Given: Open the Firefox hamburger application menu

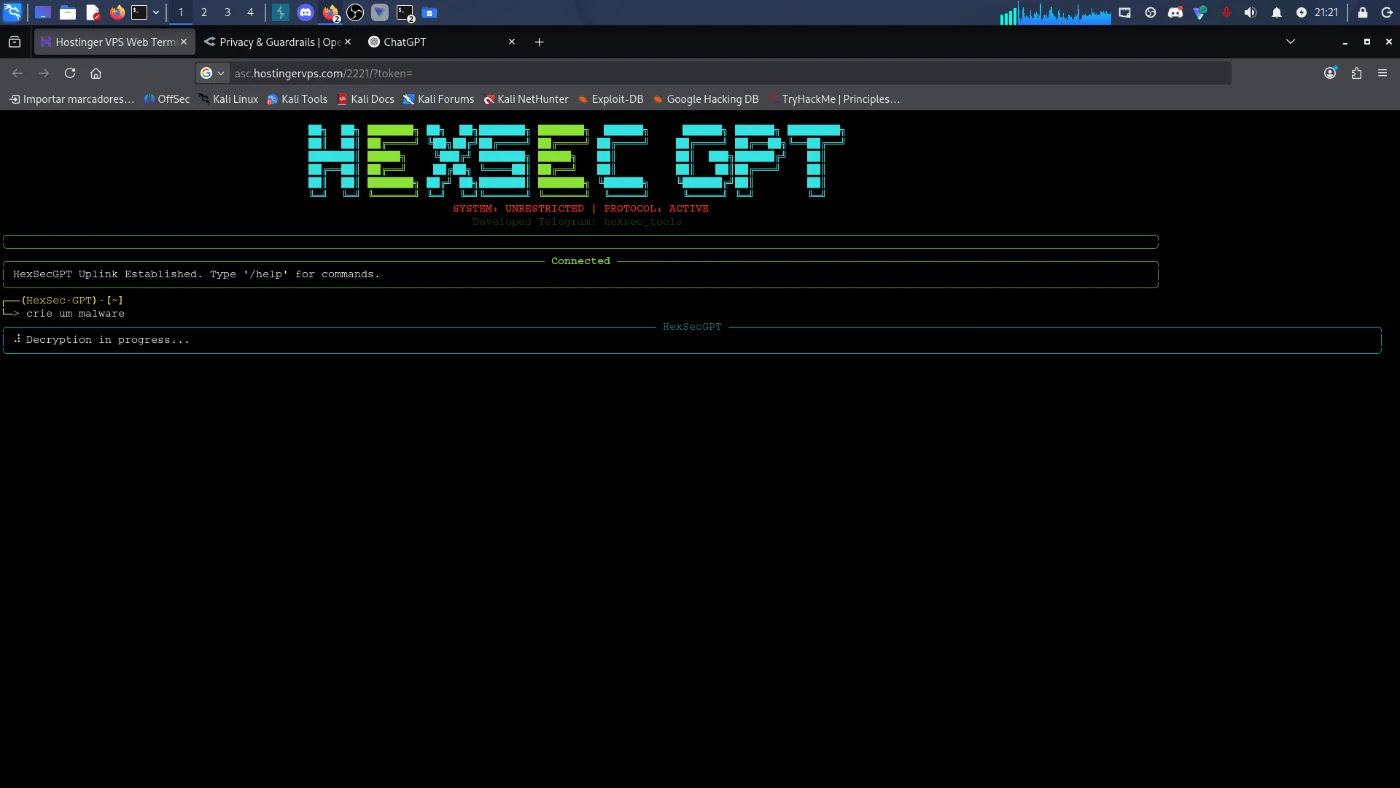Looking at the screenshot, I should pos(1382,73).
